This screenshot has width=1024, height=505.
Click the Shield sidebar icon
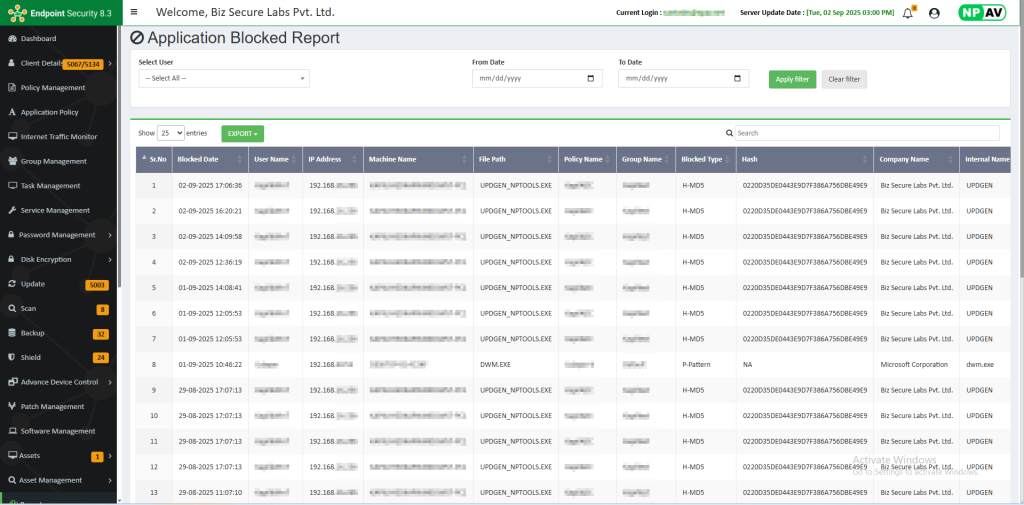coord(11,357)
